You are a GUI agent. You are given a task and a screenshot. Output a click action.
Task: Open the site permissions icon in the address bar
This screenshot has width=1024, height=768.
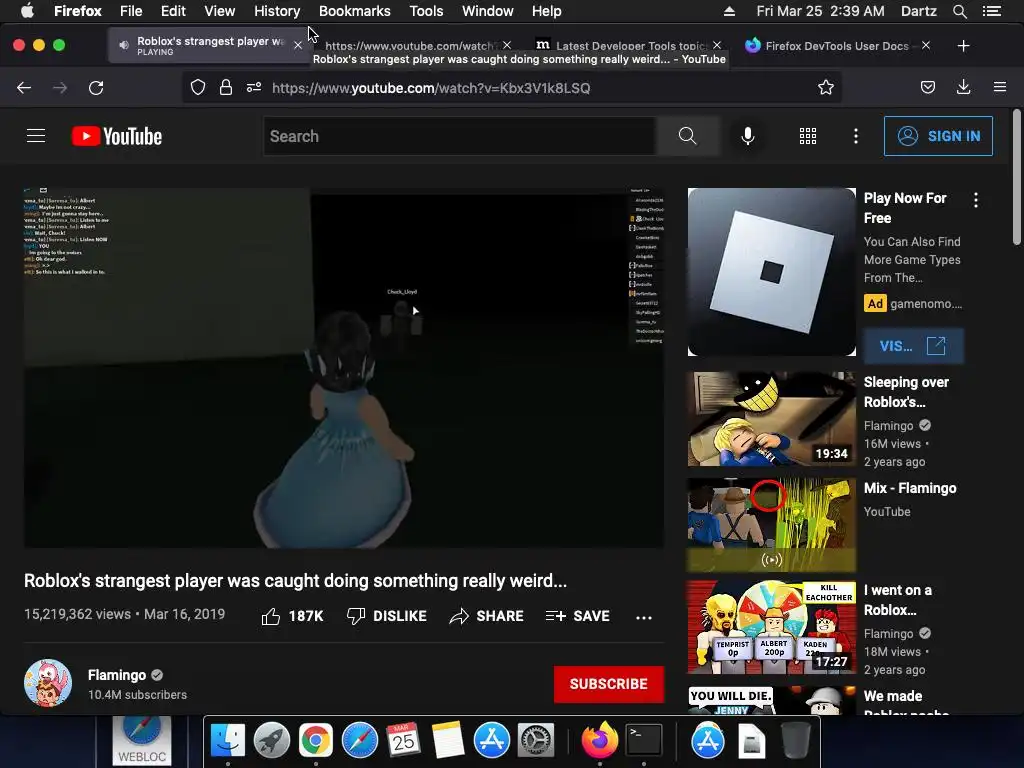(x=254, y=88)
